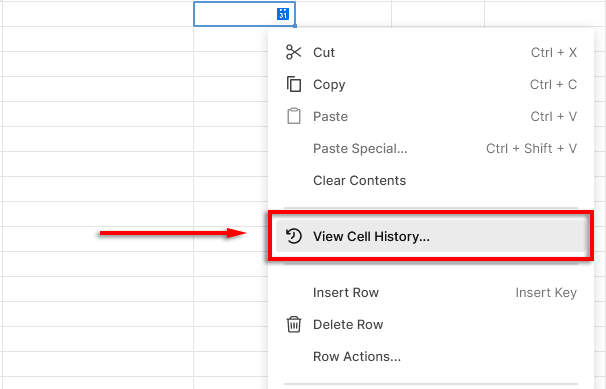Image resolution: width=606 pixels, height=389 pixels.
Task: Click the fill handle on the selected cell corner
Action: tap(295, 26)
